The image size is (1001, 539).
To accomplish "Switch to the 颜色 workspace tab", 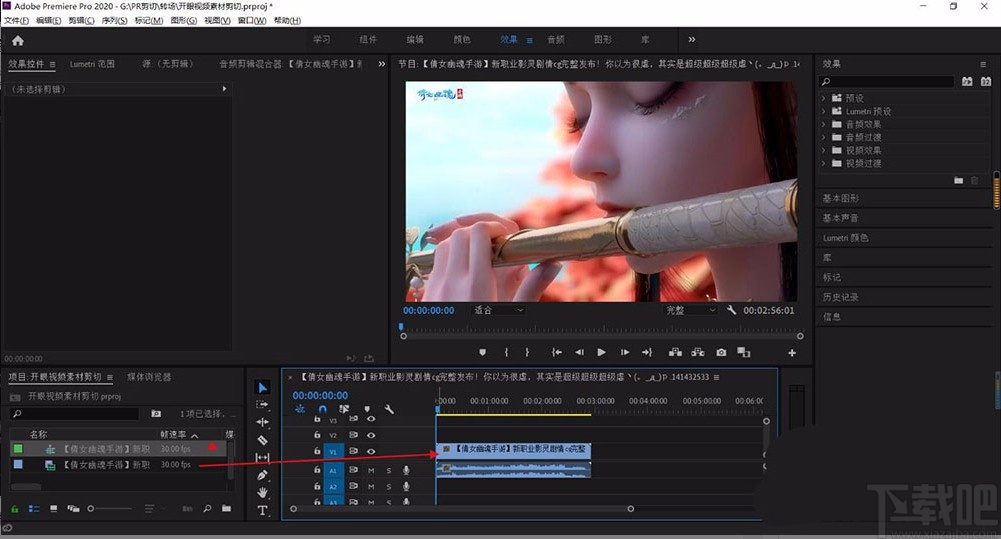I will 462,40.
